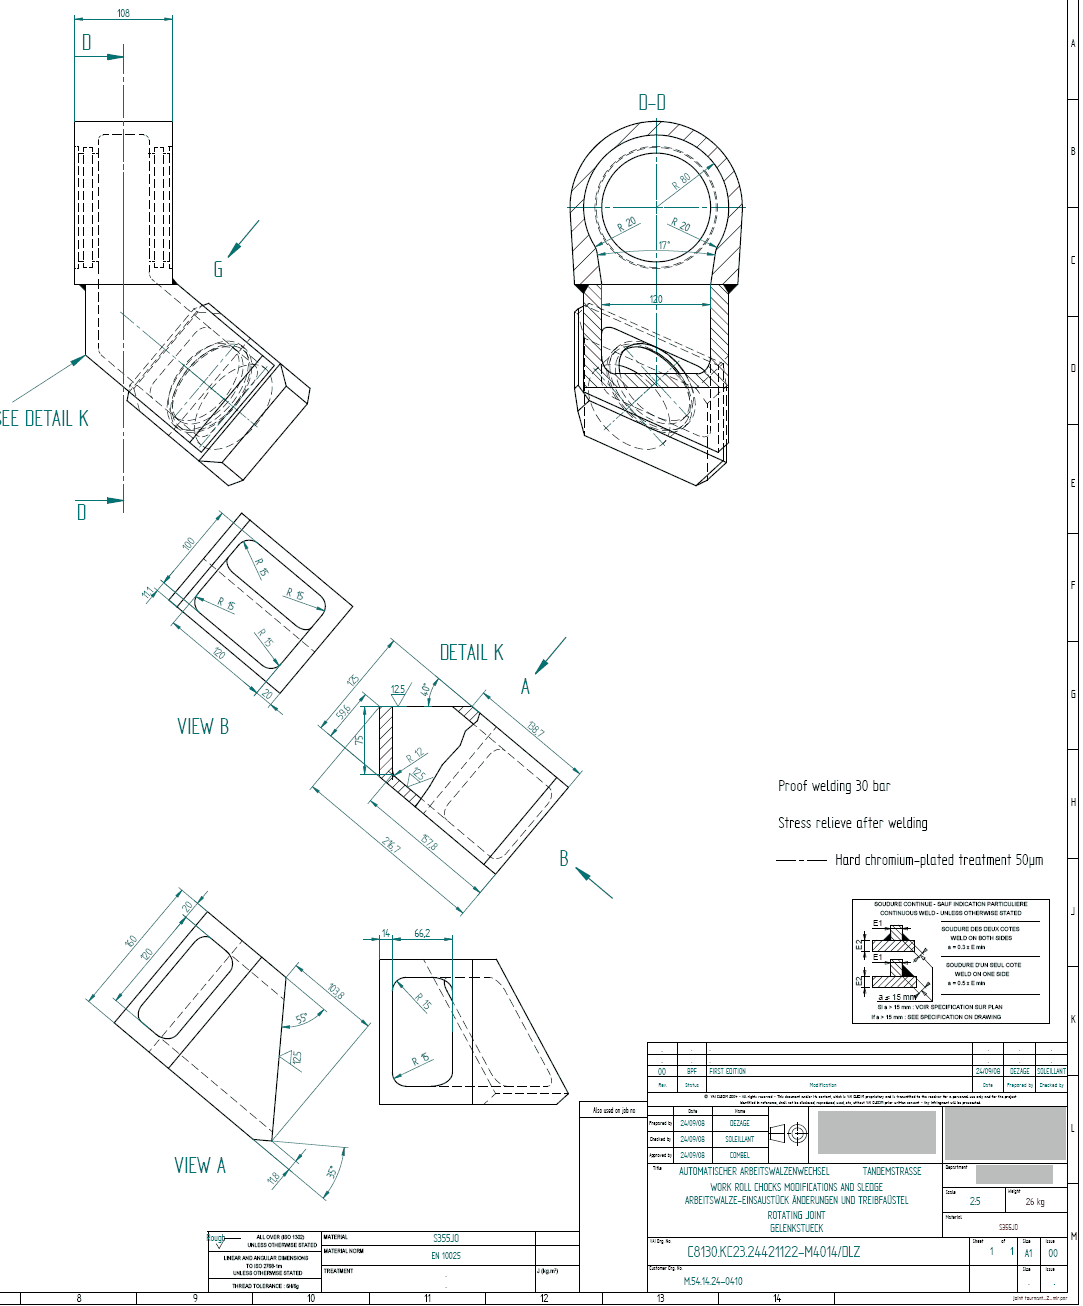Click the SEE DETAIL K callout text
Screen dimensions: 1083x1306
pos(44,419)
